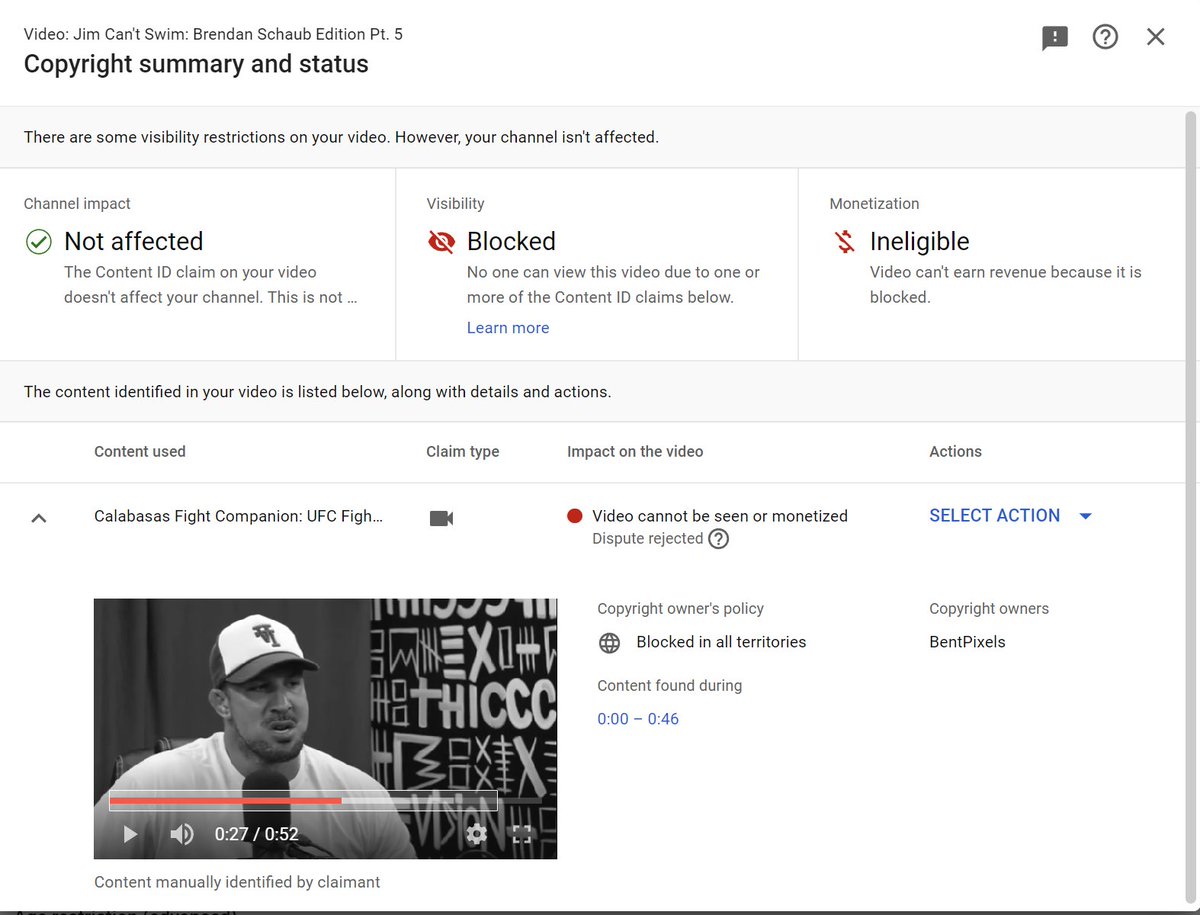
Task: Open the SELECT ACTION dropdown
Action: pyautogui.click(x=1011, y=516)
